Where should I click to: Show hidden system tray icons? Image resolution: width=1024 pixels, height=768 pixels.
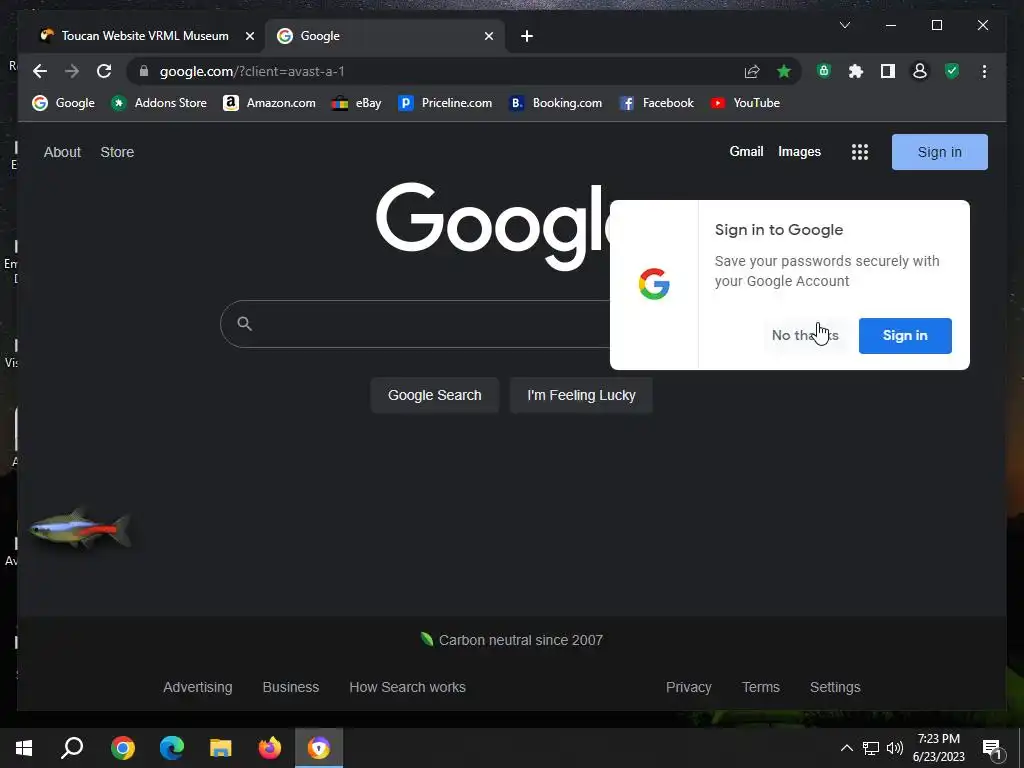[x=846, y=748]
